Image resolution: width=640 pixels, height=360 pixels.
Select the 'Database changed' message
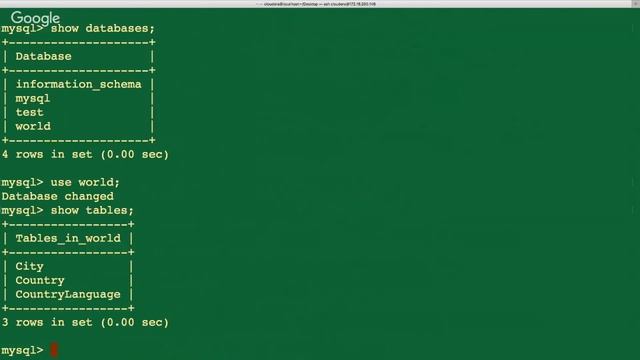point(58,196)
